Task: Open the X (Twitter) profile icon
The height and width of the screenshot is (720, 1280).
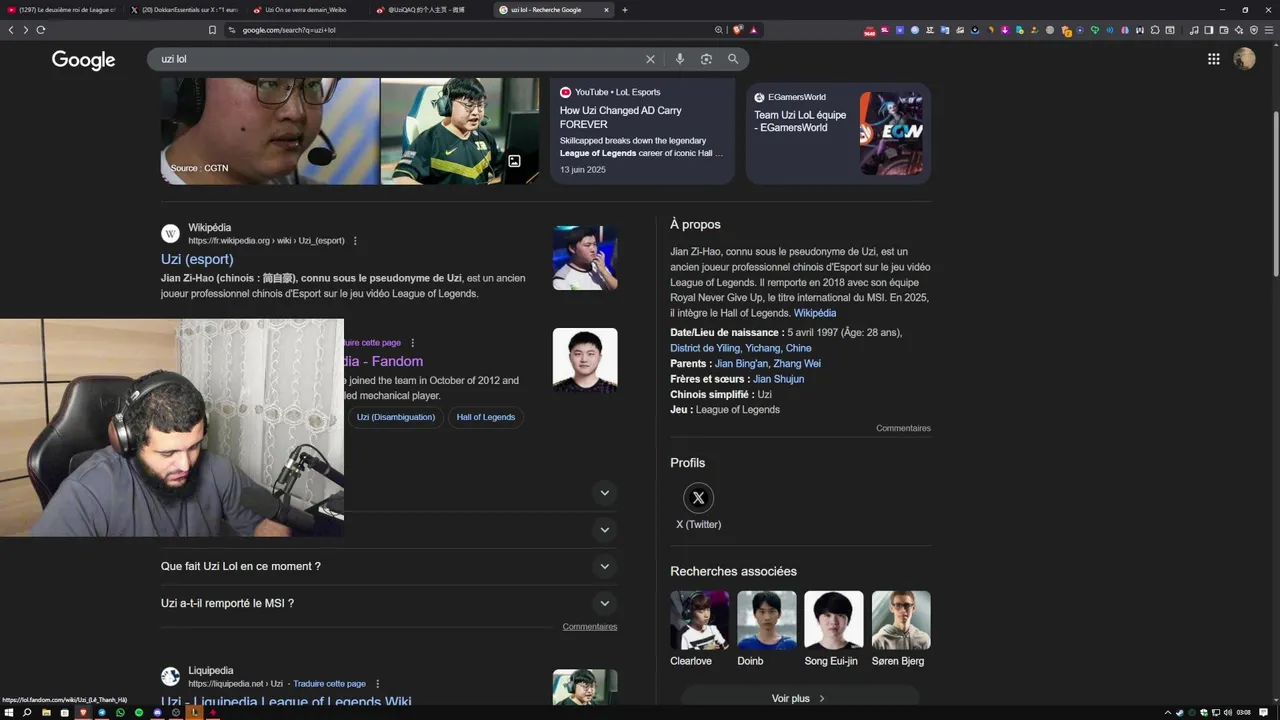Action: [x=698, y=498]
